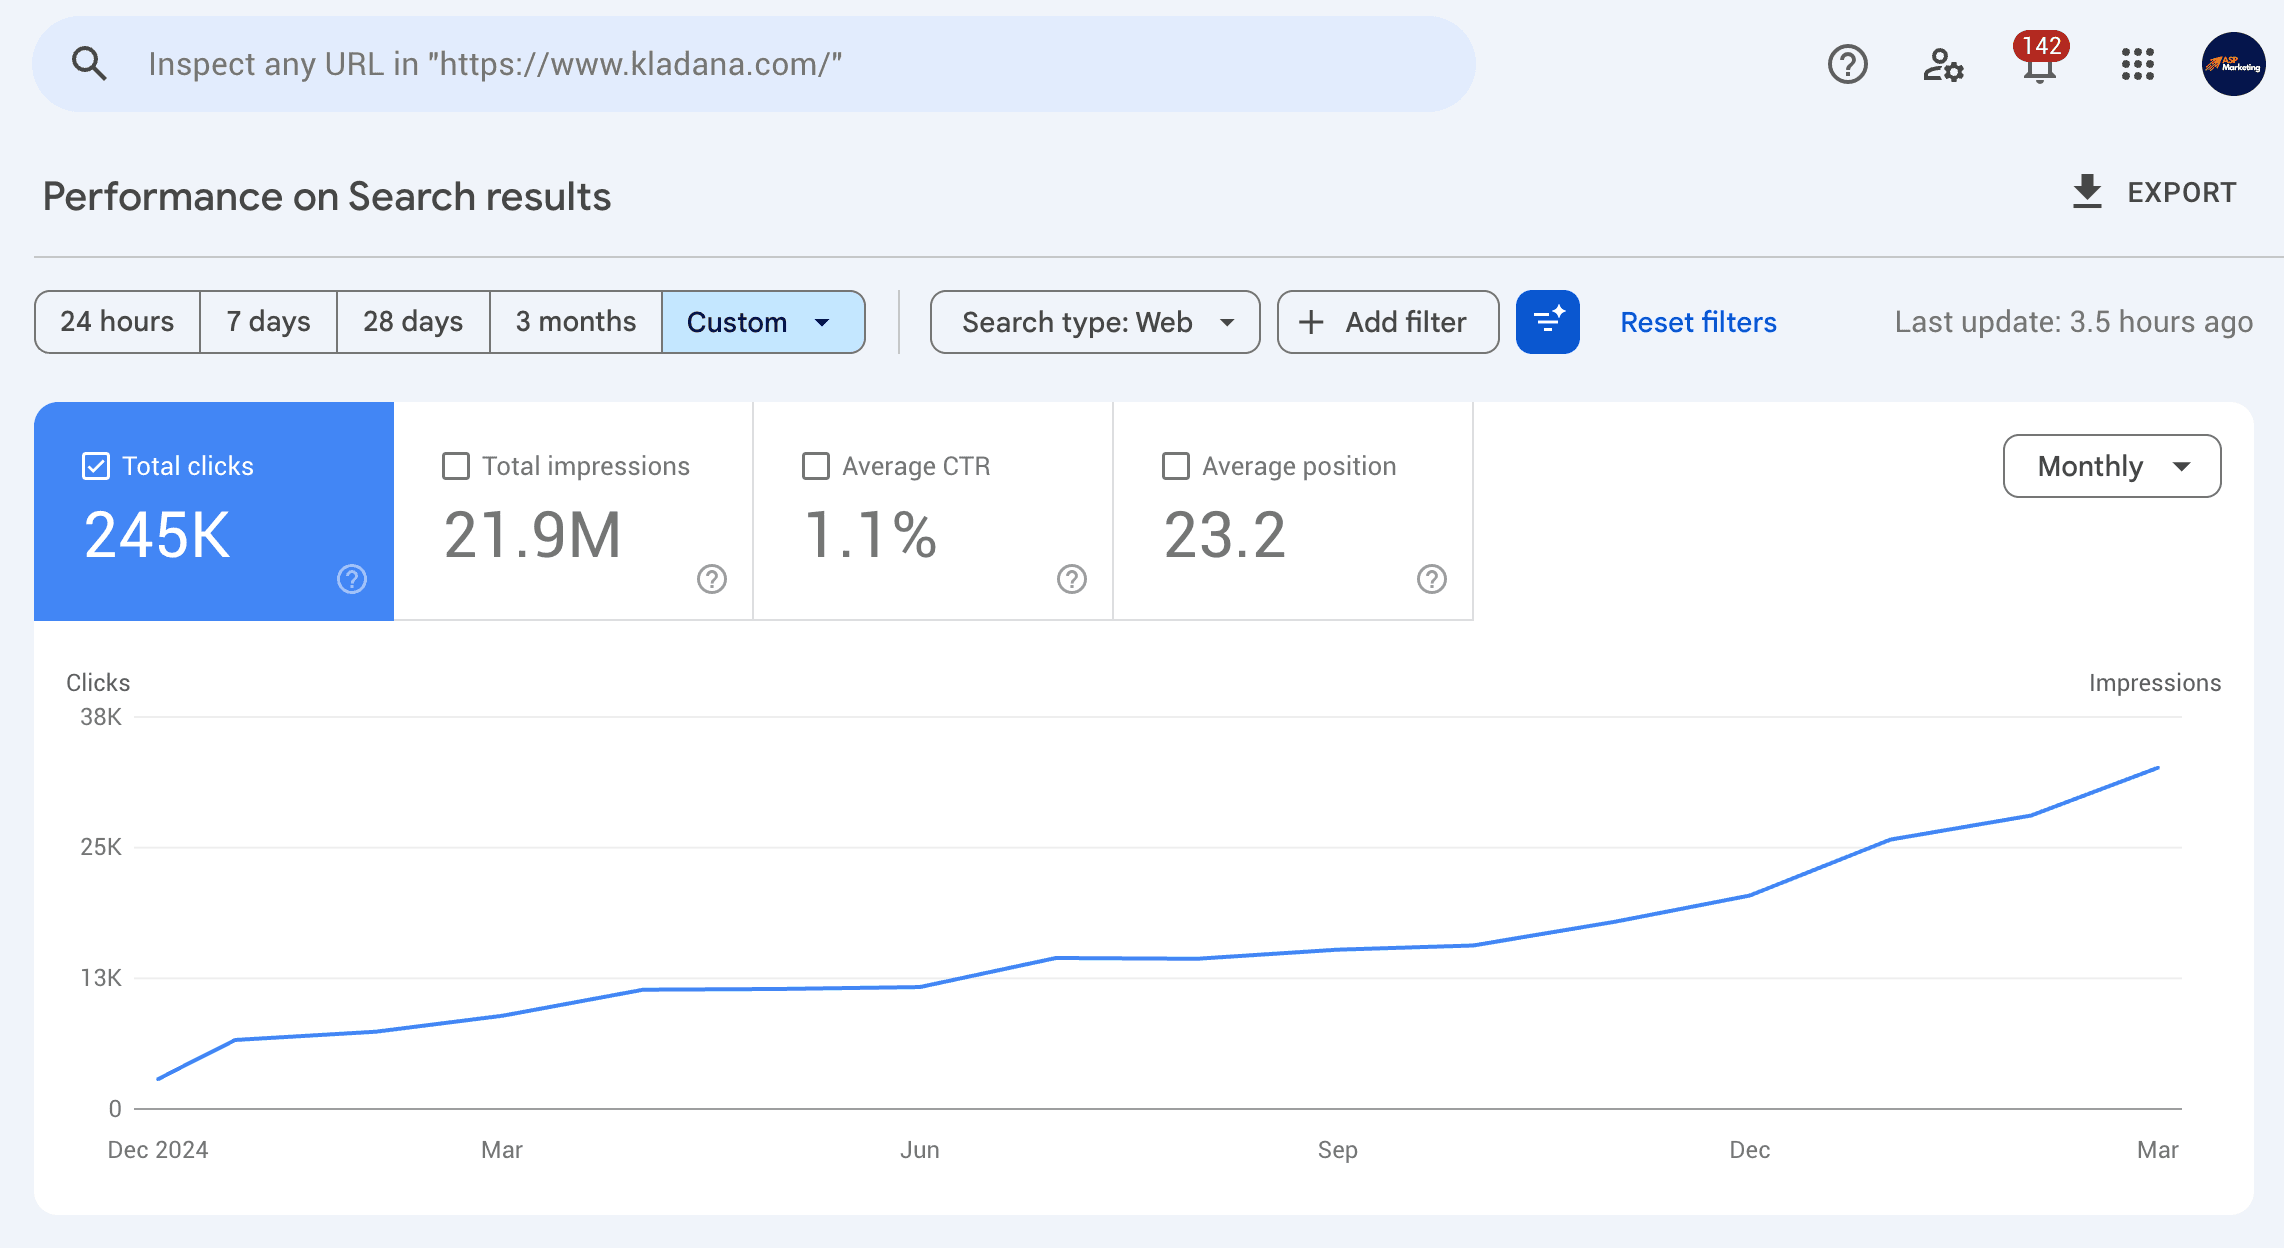Open the help icon in the top bar
Image resolution: width=2284 pixels, height=1248 pixels.
coord(1847,64)
